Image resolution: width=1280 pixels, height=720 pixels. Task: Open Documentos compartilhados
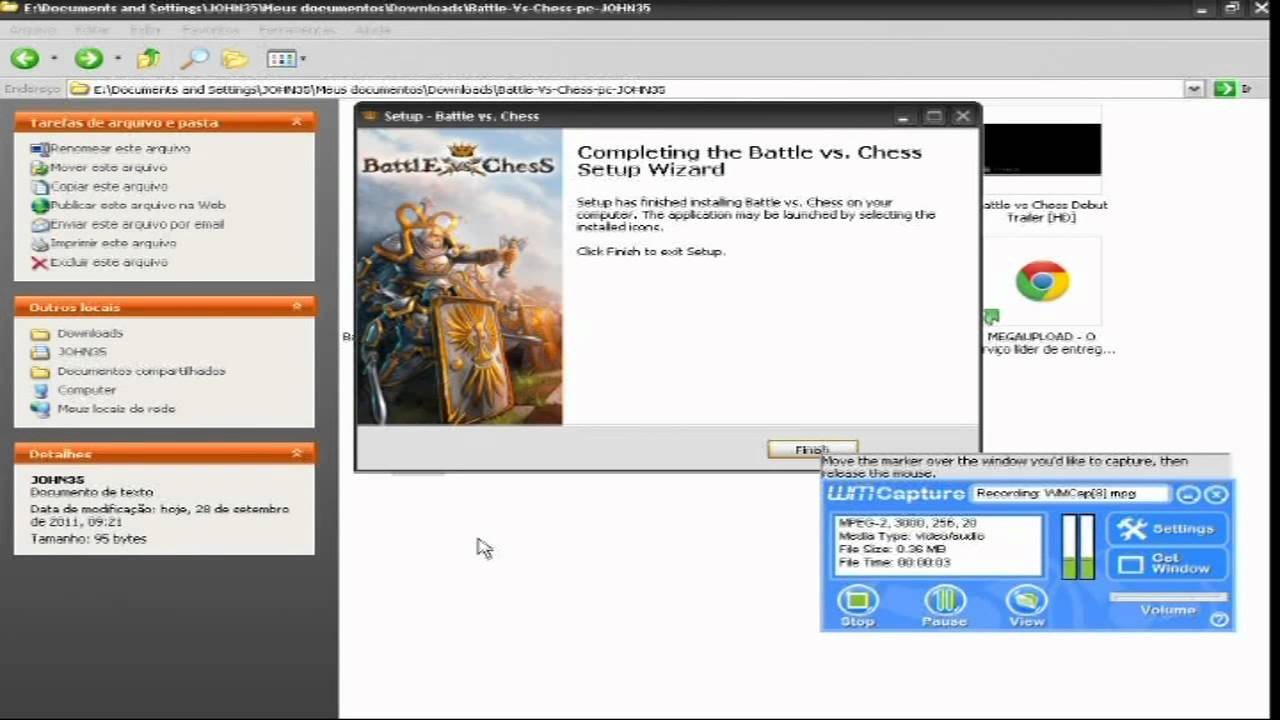[141, 371]
